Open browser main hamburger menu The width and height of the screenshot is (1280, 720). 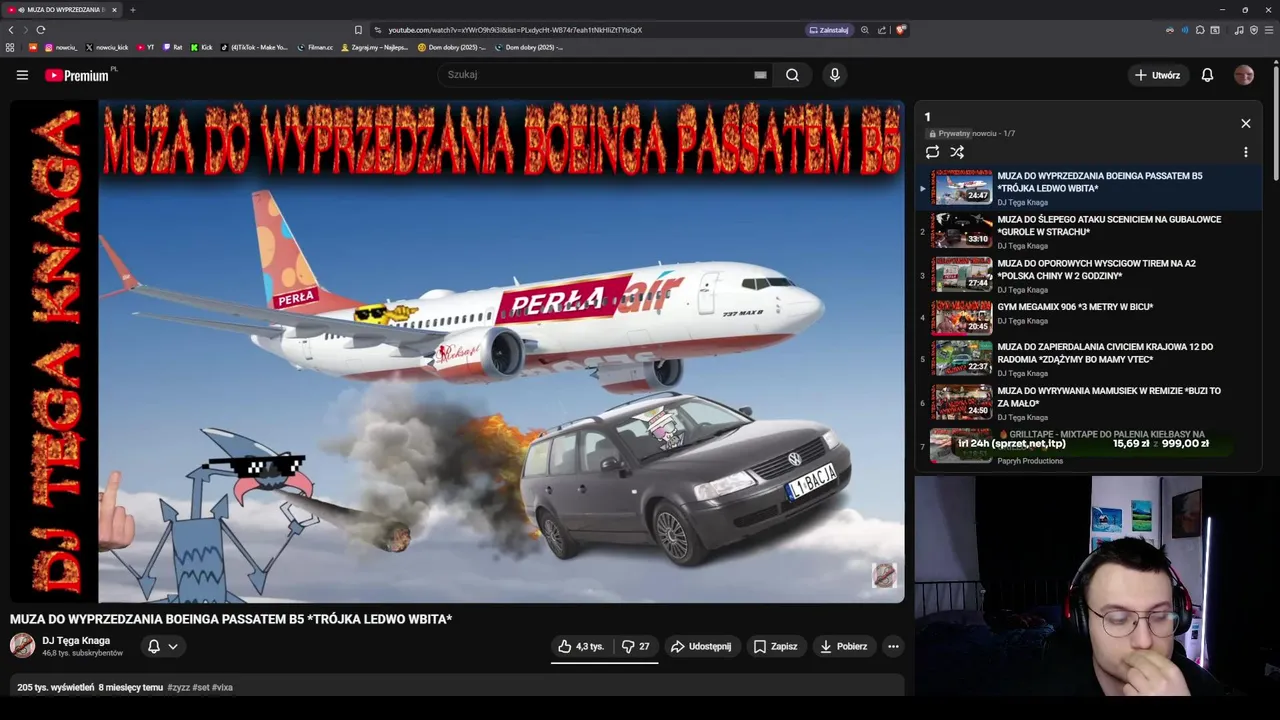click(1269, 30)
